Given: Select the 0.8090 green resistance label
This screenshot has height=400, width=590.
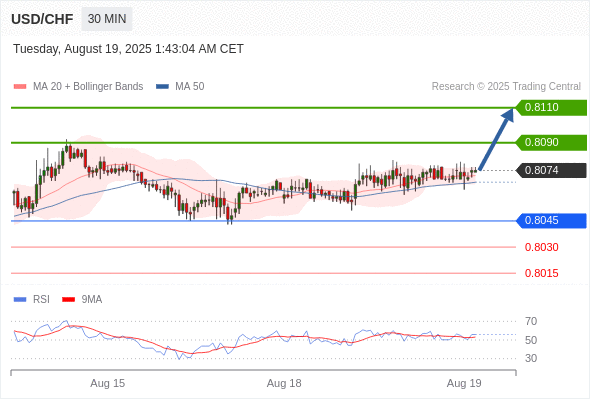Looking at the screenshot, I should [x=551, y=143].
